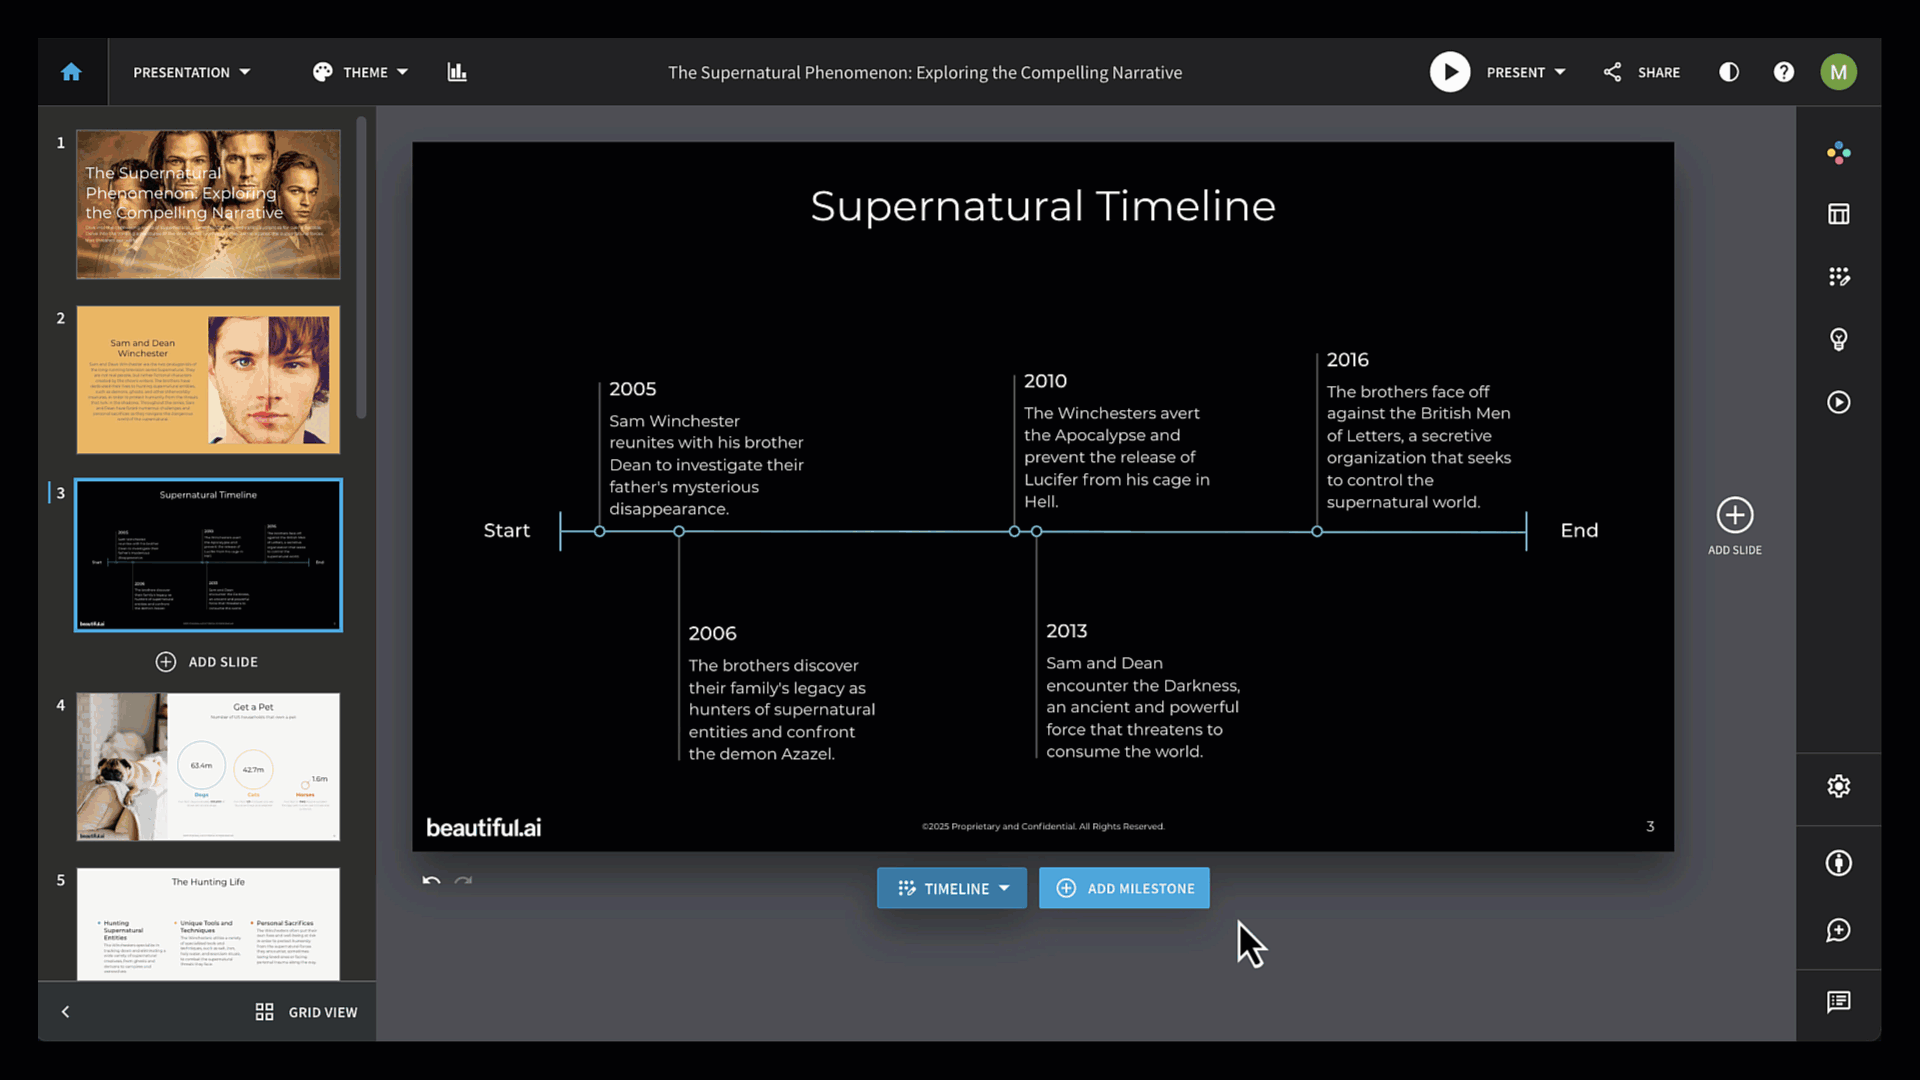The image size is (1920, 1080).
Task: Edit the Start label on timeline
Action: [507, 531]
